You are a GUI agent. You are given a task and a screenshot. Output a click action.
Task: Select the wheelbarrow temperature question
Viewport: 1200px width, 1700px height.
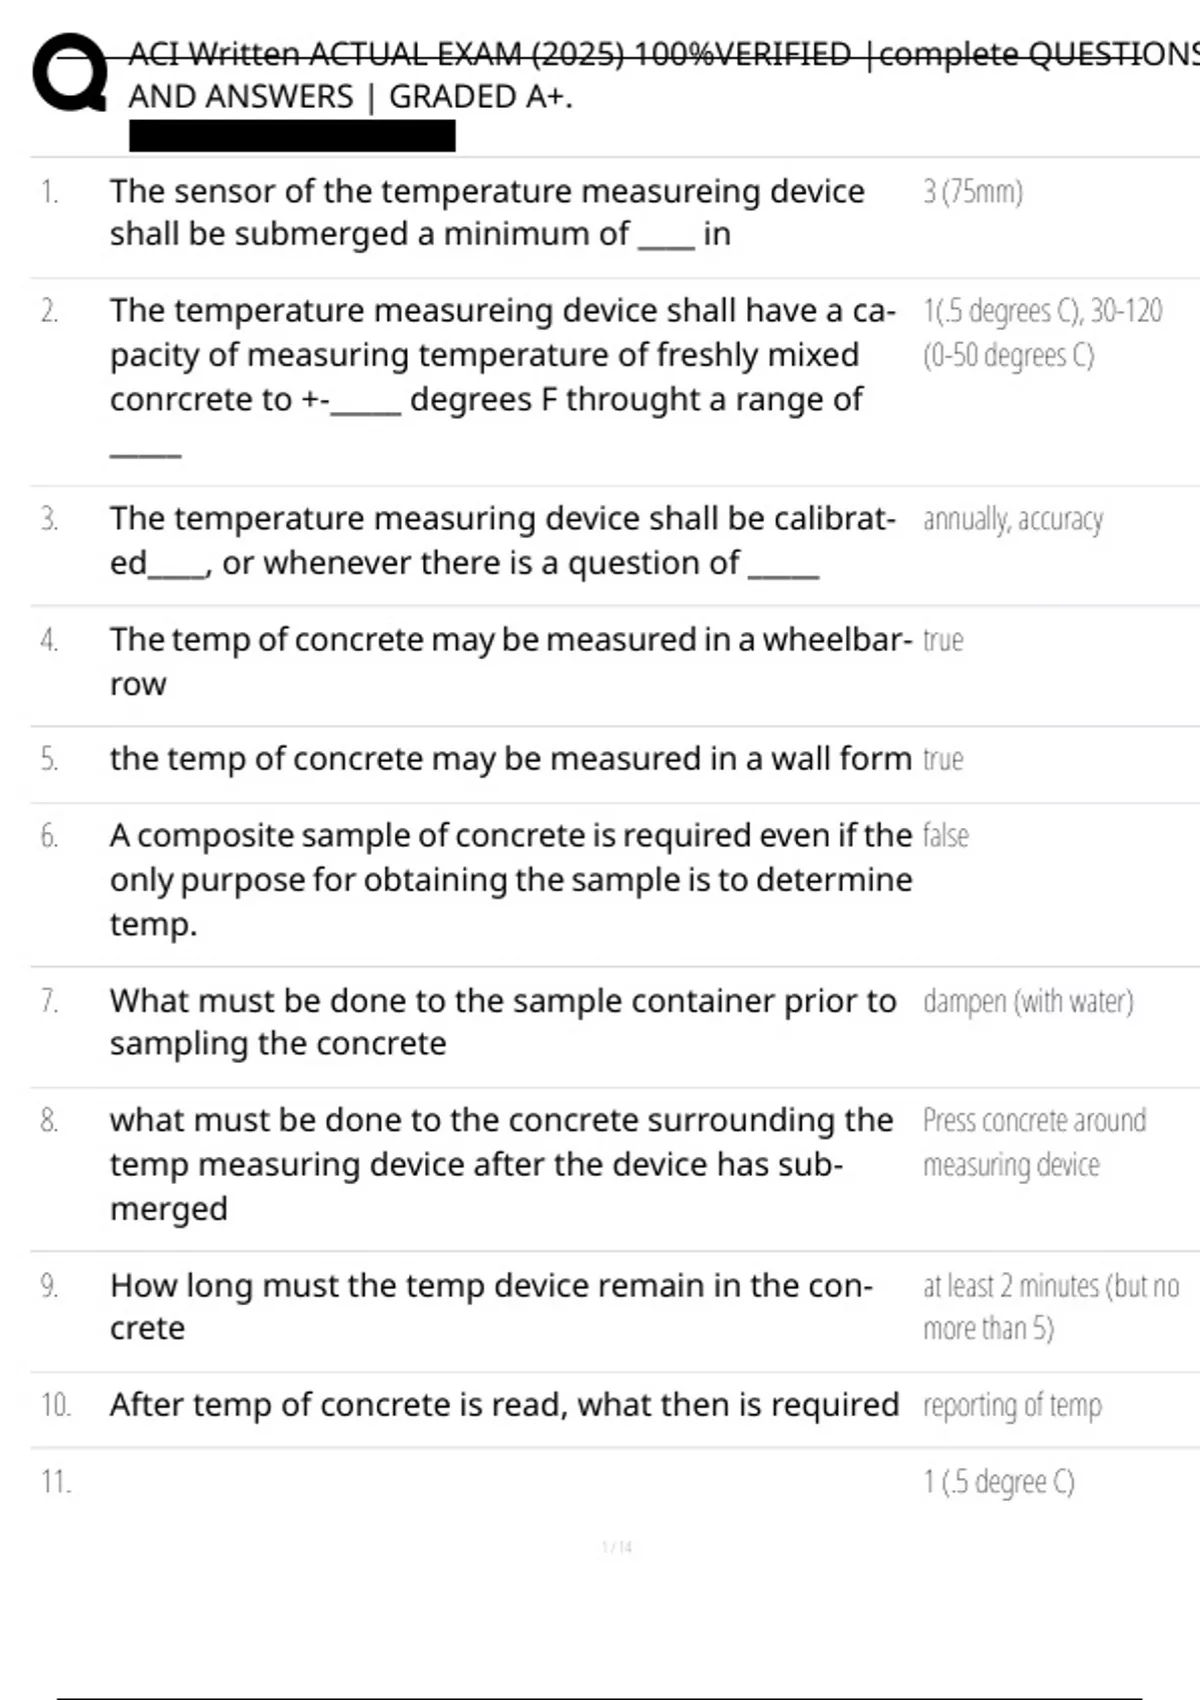click(510, 661)
